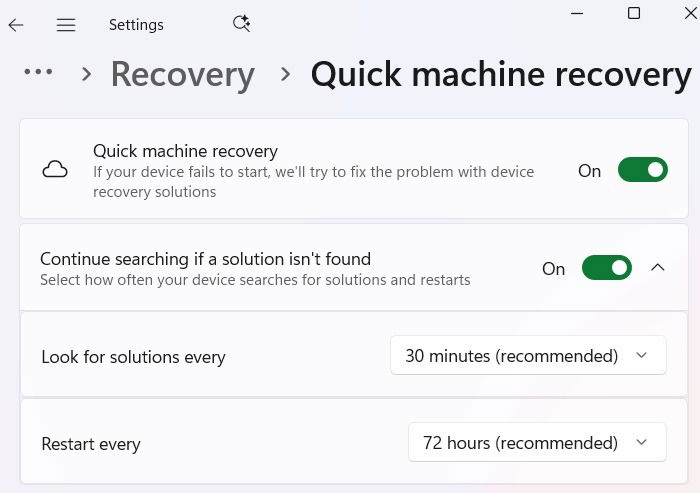Click the Settings title in the title bar
This screenshot has width=700, height=493.
coord(136,25)
